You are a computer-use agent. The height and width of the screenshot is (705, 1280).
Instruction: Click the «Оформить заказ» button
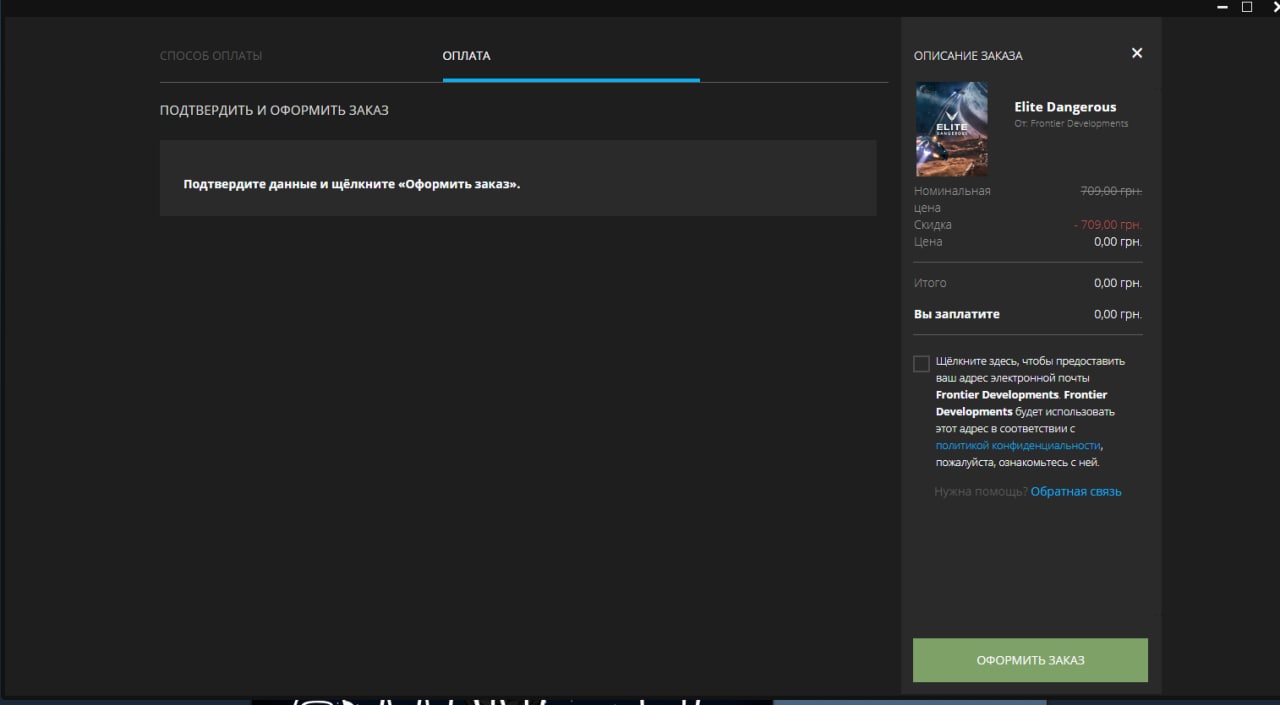[1030, 660]
